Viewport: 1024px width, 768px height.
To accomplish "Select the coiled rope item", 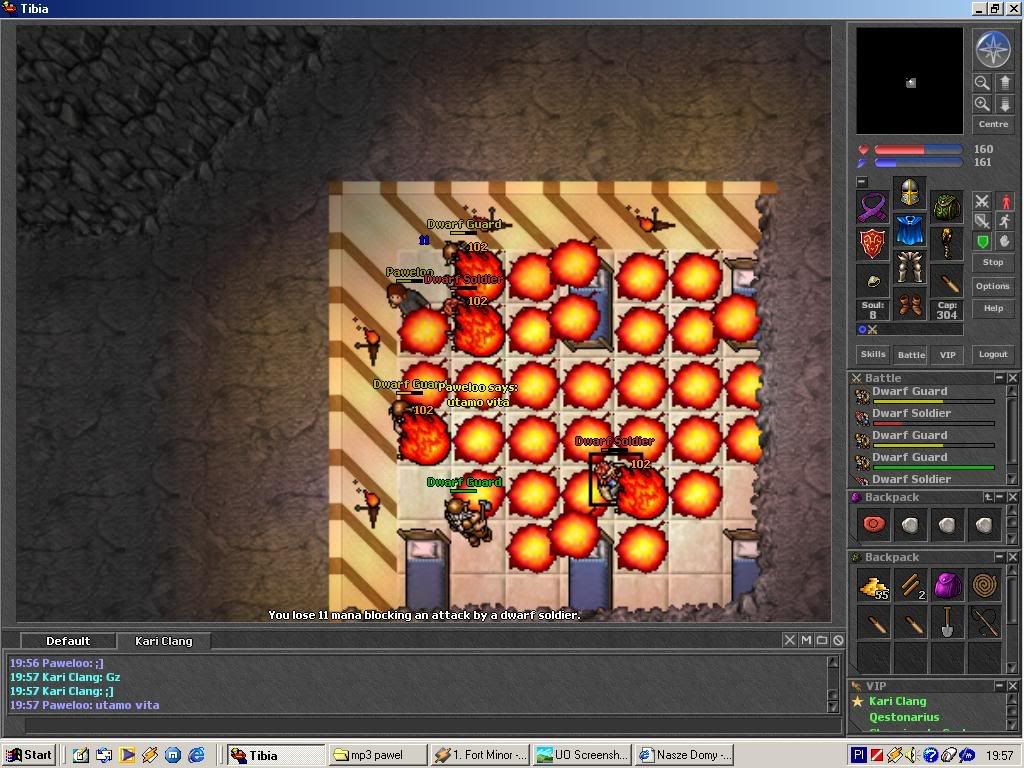I will (x=984, y=586).
